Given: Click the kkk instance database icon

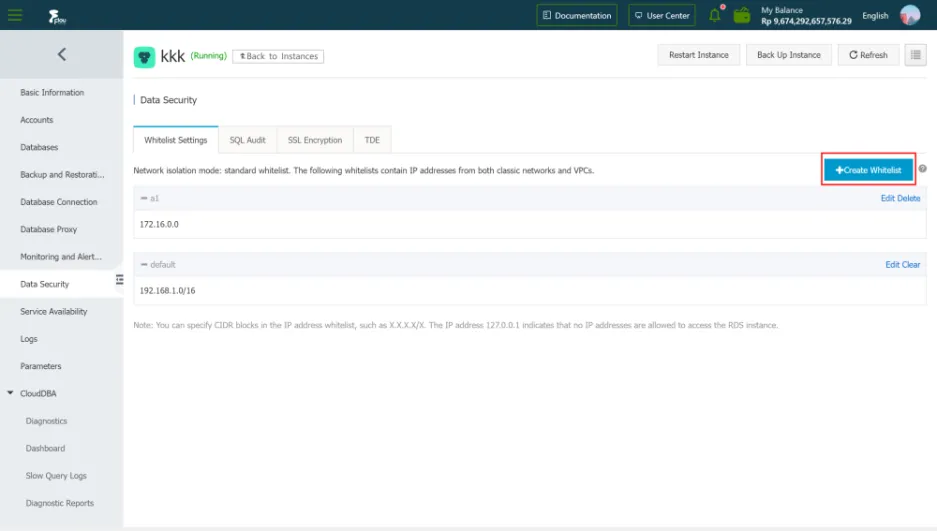Looking at the screenshot, I should pos(144,57).
